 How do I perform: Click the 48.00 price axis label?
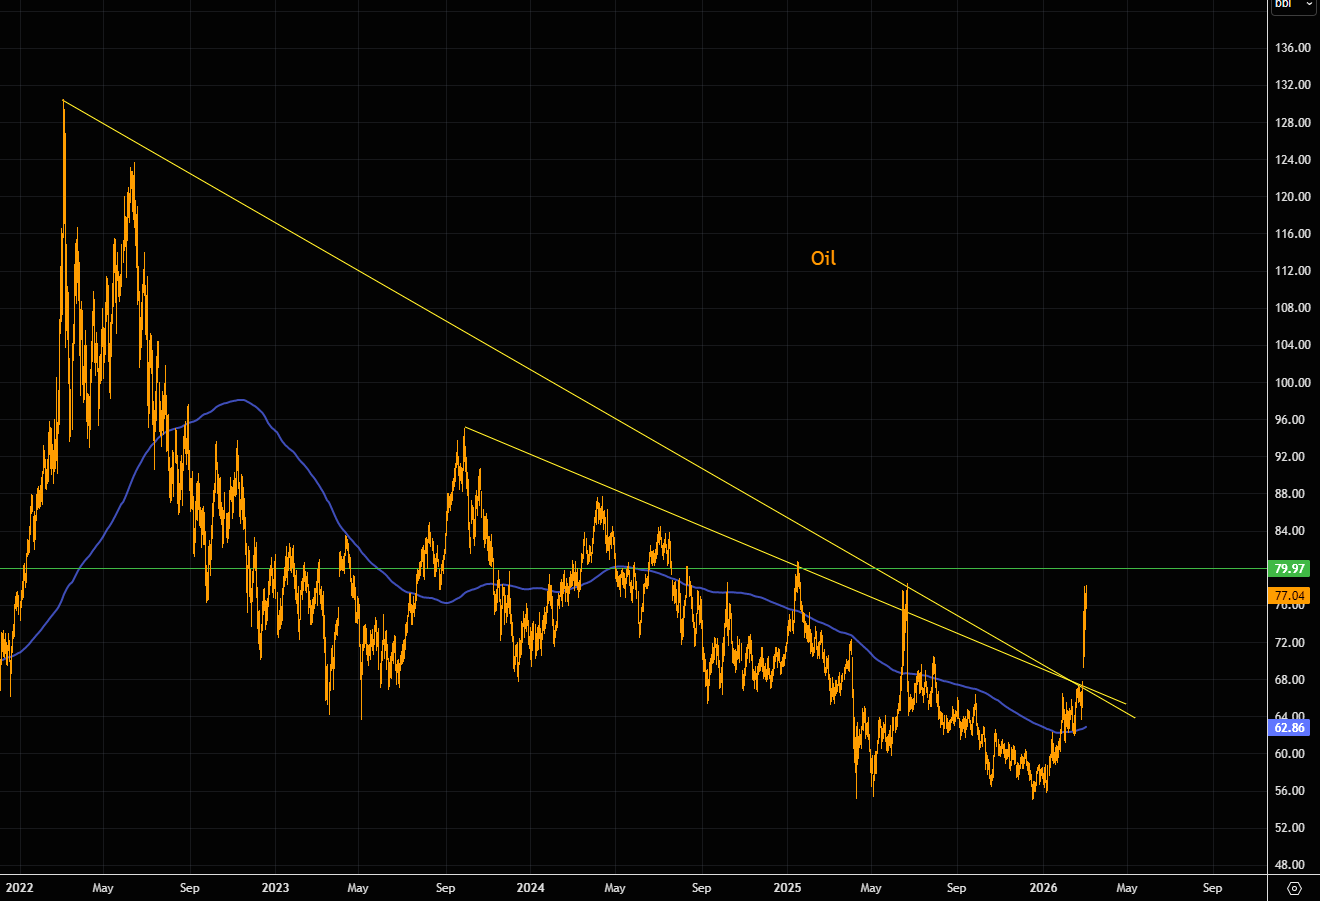coord(1293,865)
